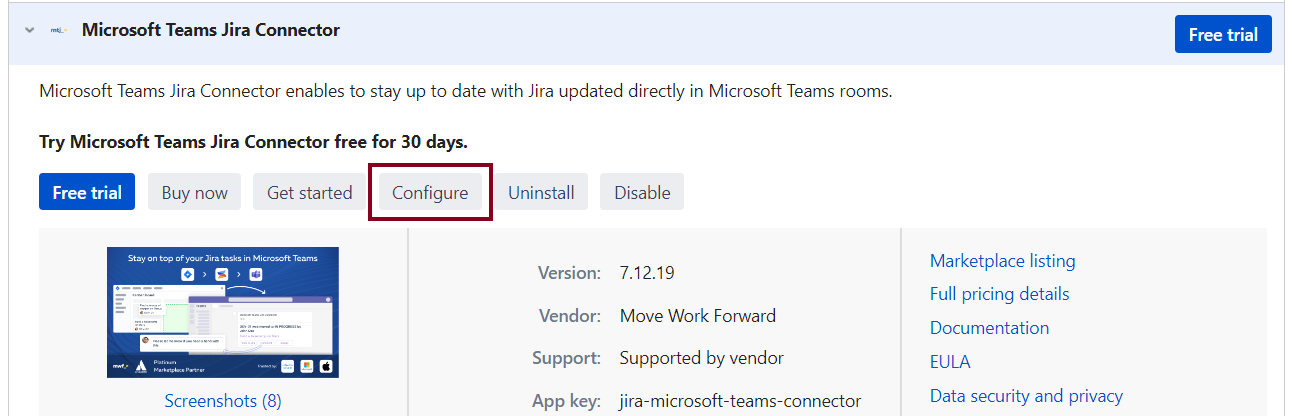Click the vendor name Move Work Forward
The image size is (1292, 416).
point(698,316)
